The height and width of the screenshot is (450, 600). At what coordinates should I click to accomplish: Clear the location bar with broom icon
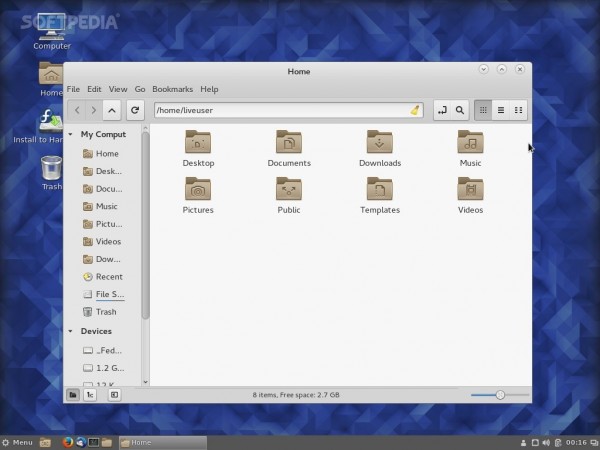coord(415,110)
